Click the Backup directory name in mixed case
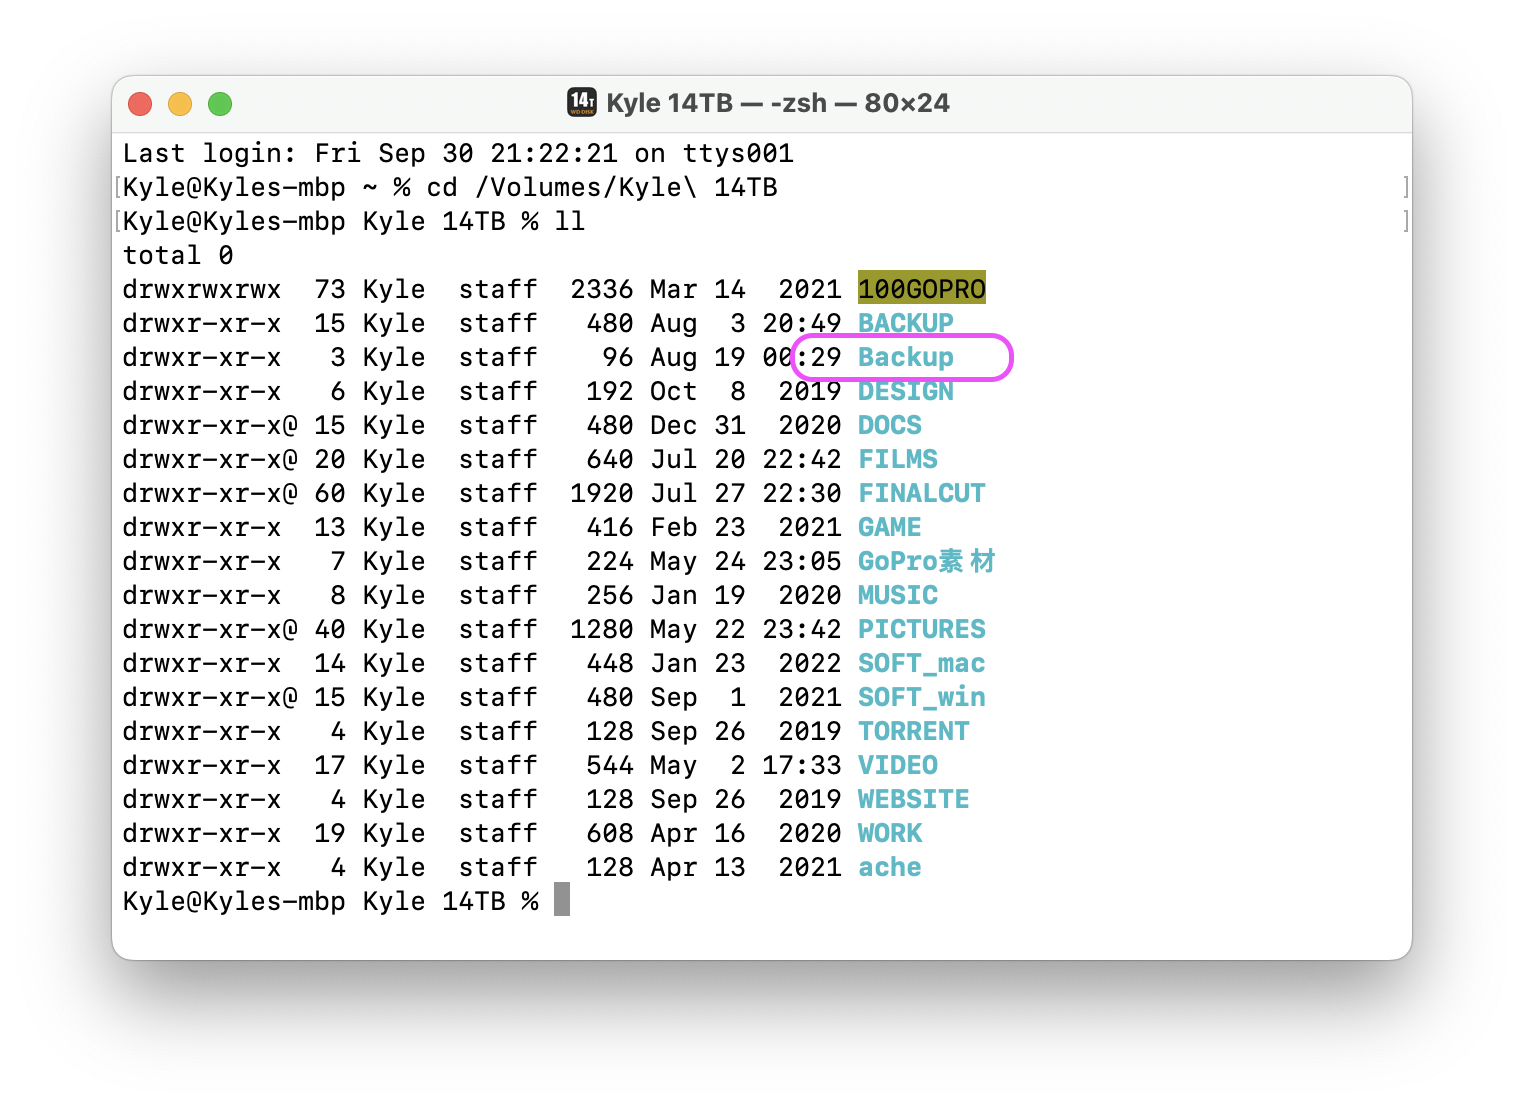 pyautogui.click(x=906, y=357)
